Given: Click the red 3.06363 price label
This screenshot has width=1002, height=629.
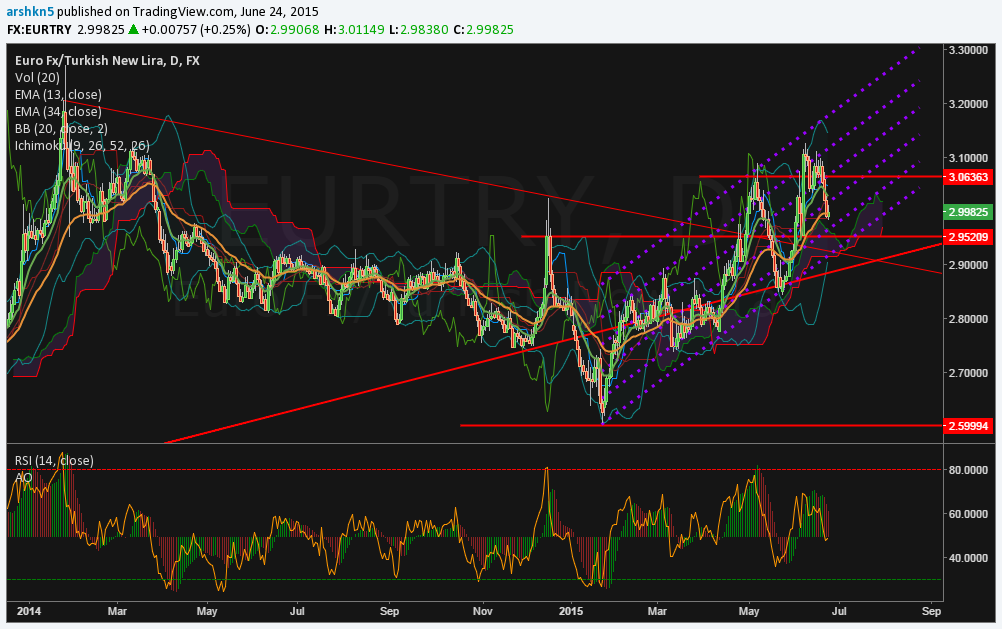Looking at the screenshot, I should tap(971, 176).
